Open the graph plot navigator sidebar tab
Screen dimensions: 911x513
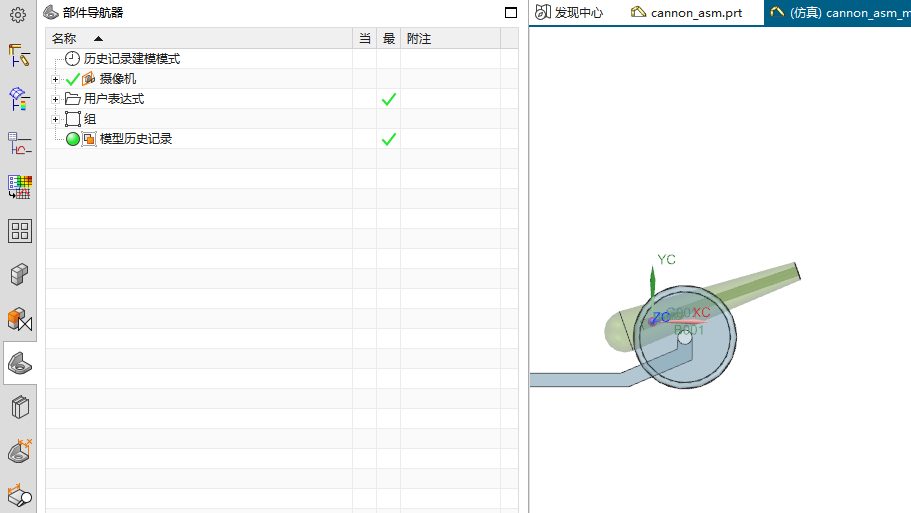point(19,143)
